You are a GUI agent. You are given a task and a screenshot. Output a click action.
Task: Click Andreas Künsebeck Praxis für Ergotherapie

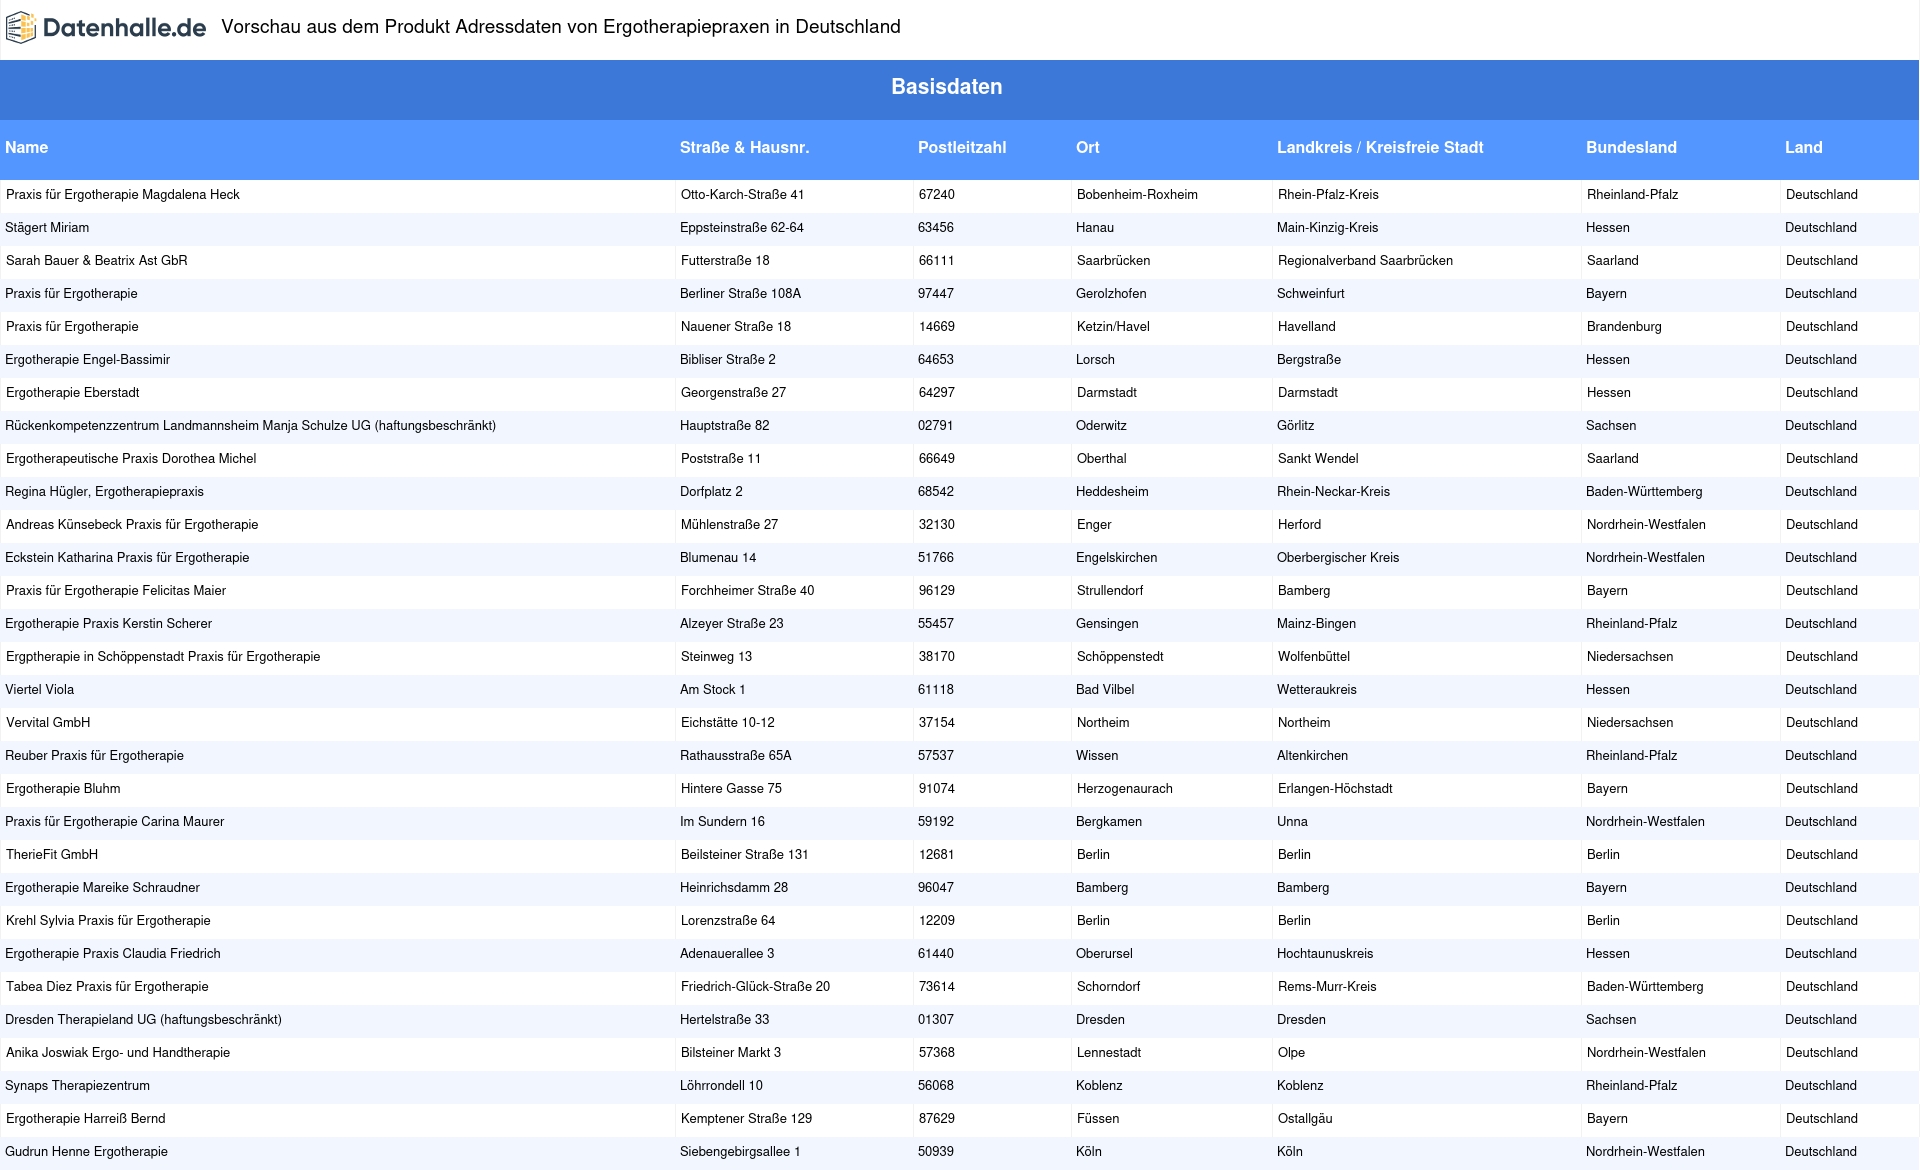(132, 525)
